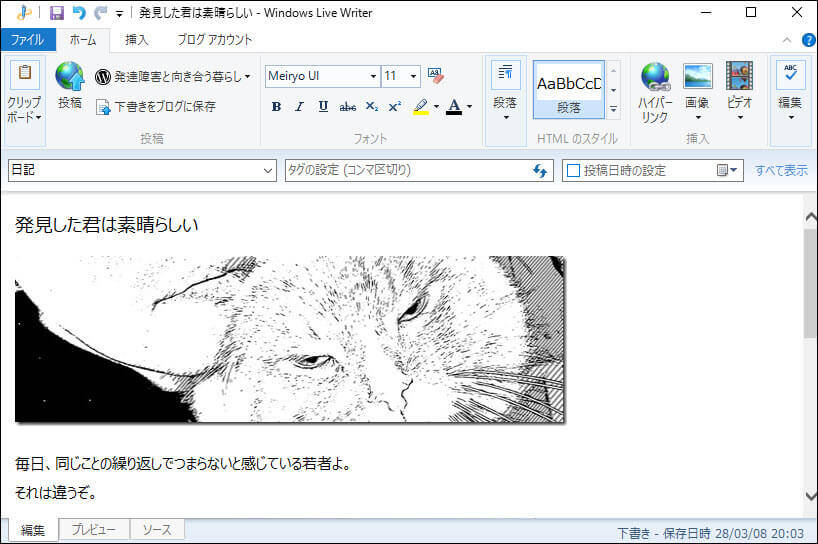818x544 pixels.
Task: Click the Windows Live Writer app icon in title bar
Action: (23, 13)
